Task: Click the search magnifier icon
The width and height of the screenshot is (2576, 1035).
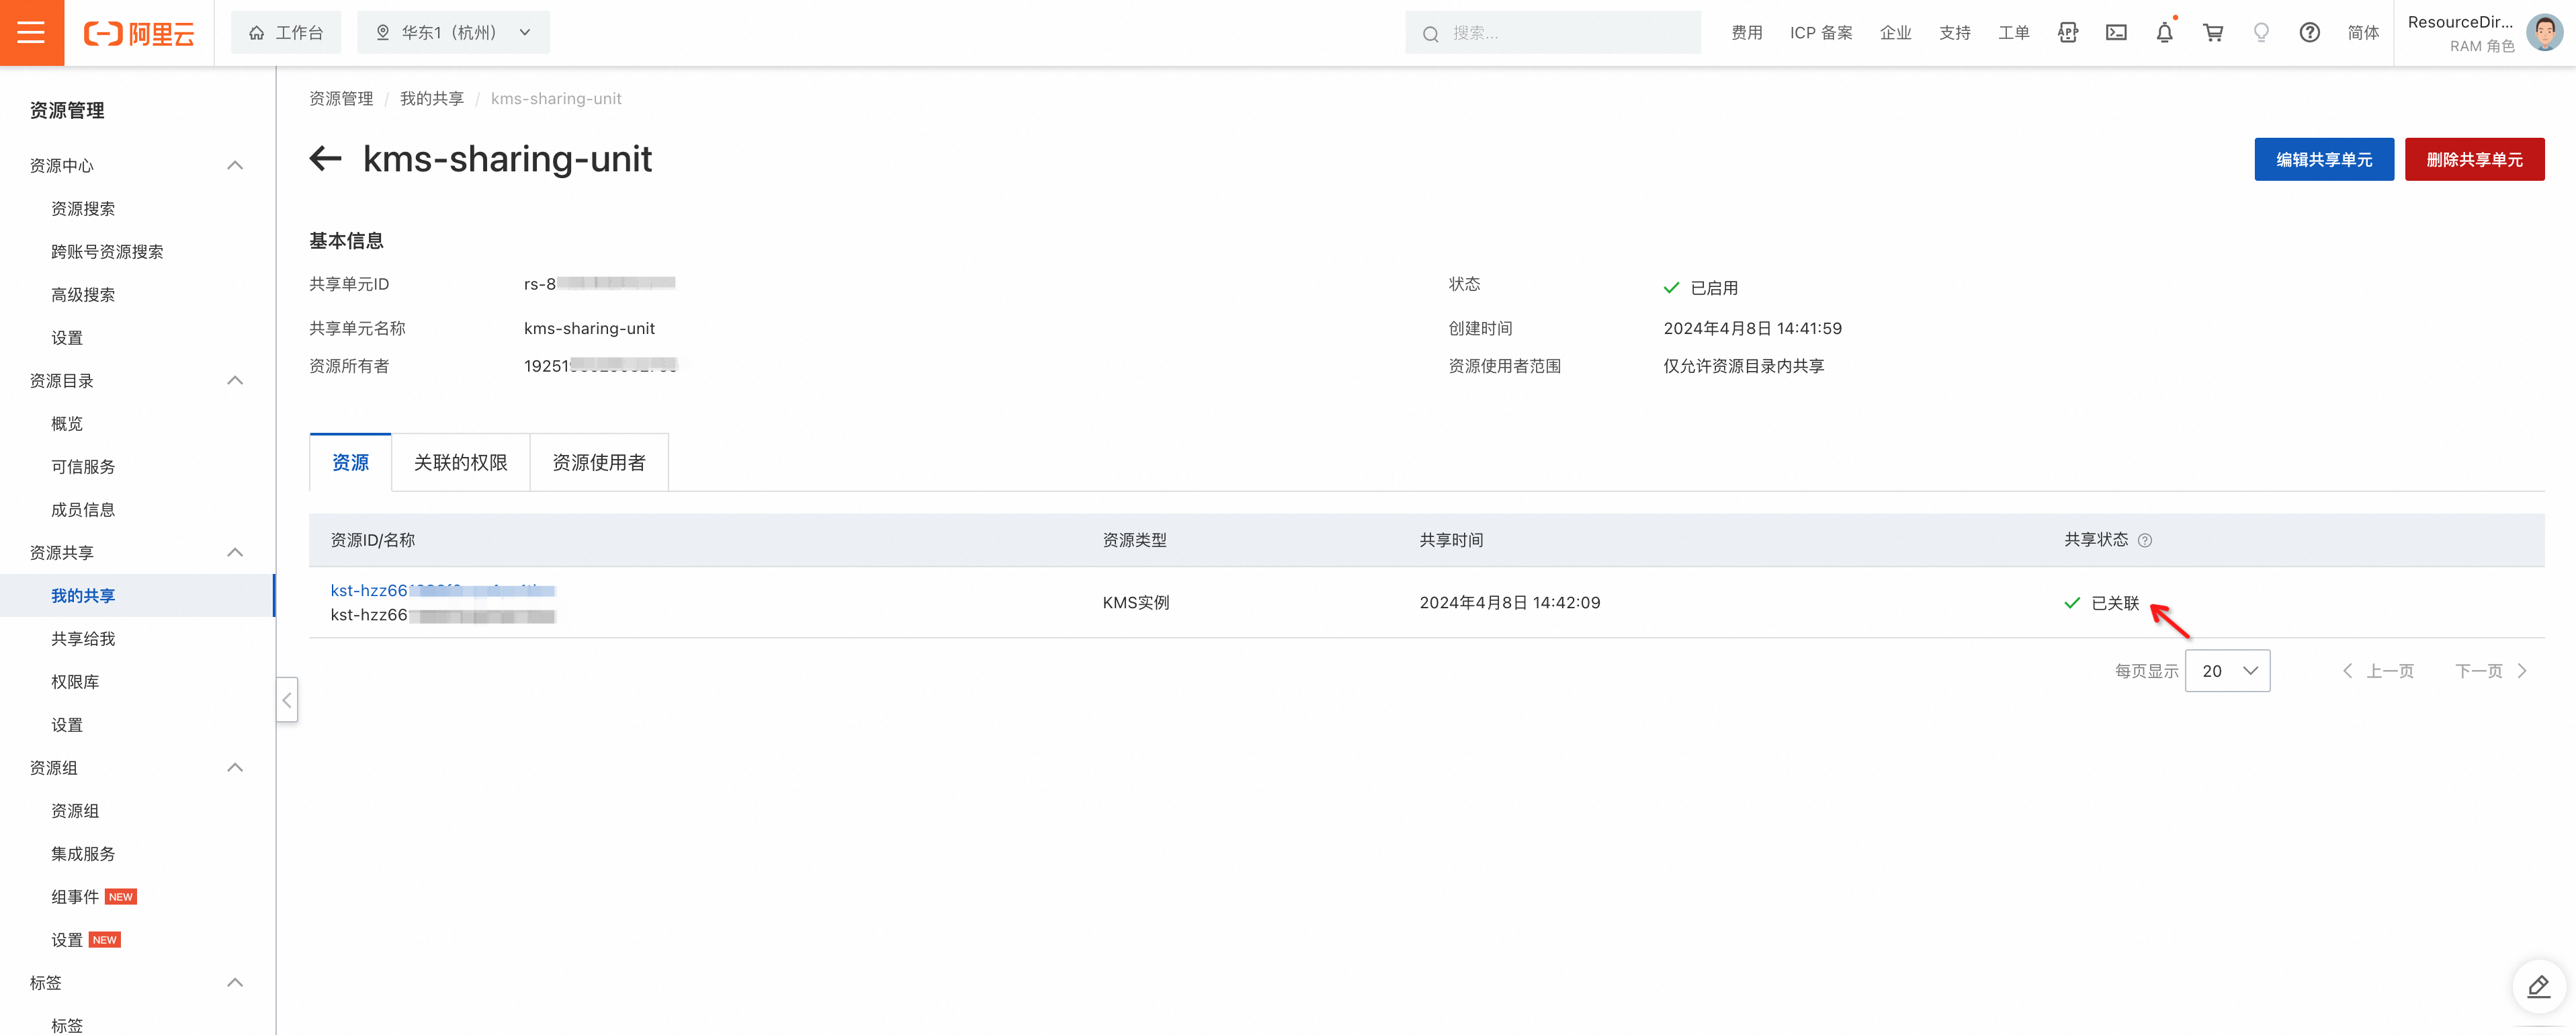Action: pos(1430,34)
